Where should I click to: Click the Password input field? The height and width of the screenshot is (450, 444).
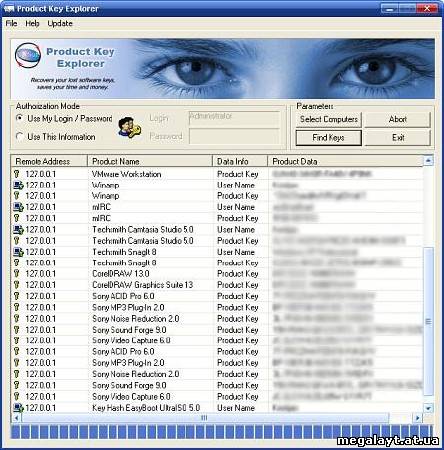pyautogui.click(x=234, y=136)
